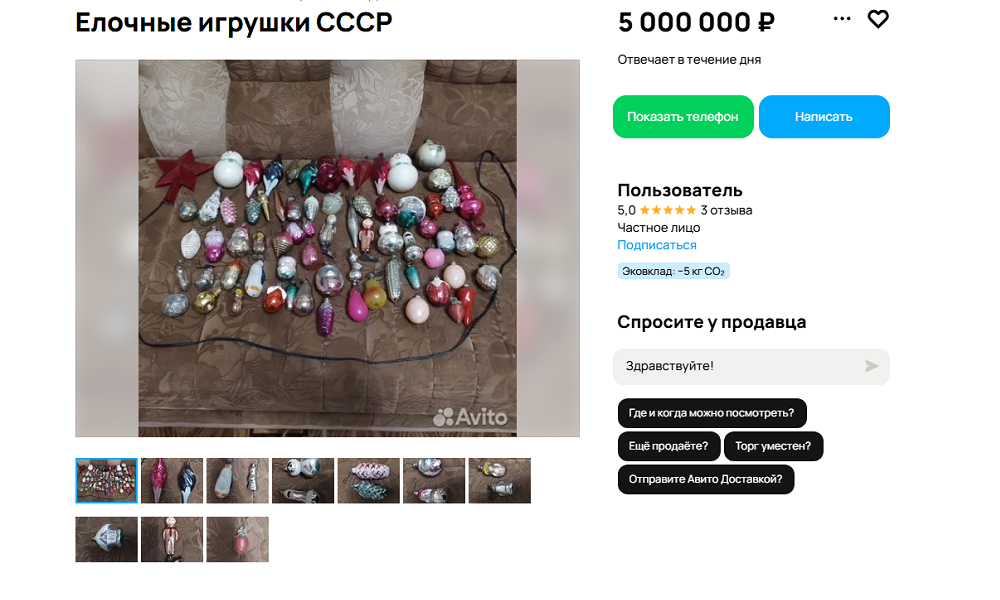Open the three-dots more options menu
Screen dimensions: 1000x600
click(x=842, y=18)
